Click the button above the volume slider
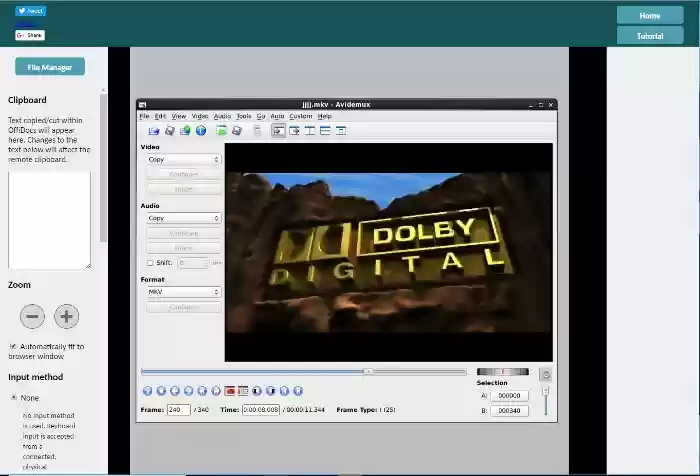 (545, 375)
